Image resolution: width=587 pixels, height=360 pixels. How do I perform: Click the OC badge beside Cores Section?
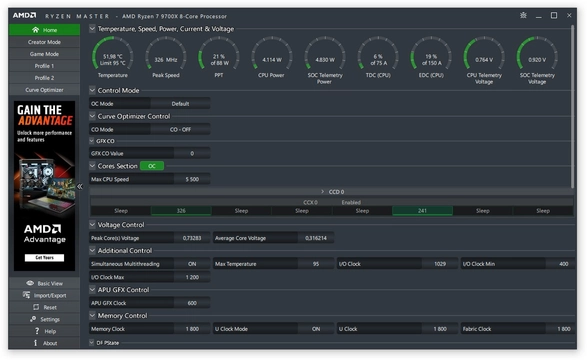(x=152, y=166)
